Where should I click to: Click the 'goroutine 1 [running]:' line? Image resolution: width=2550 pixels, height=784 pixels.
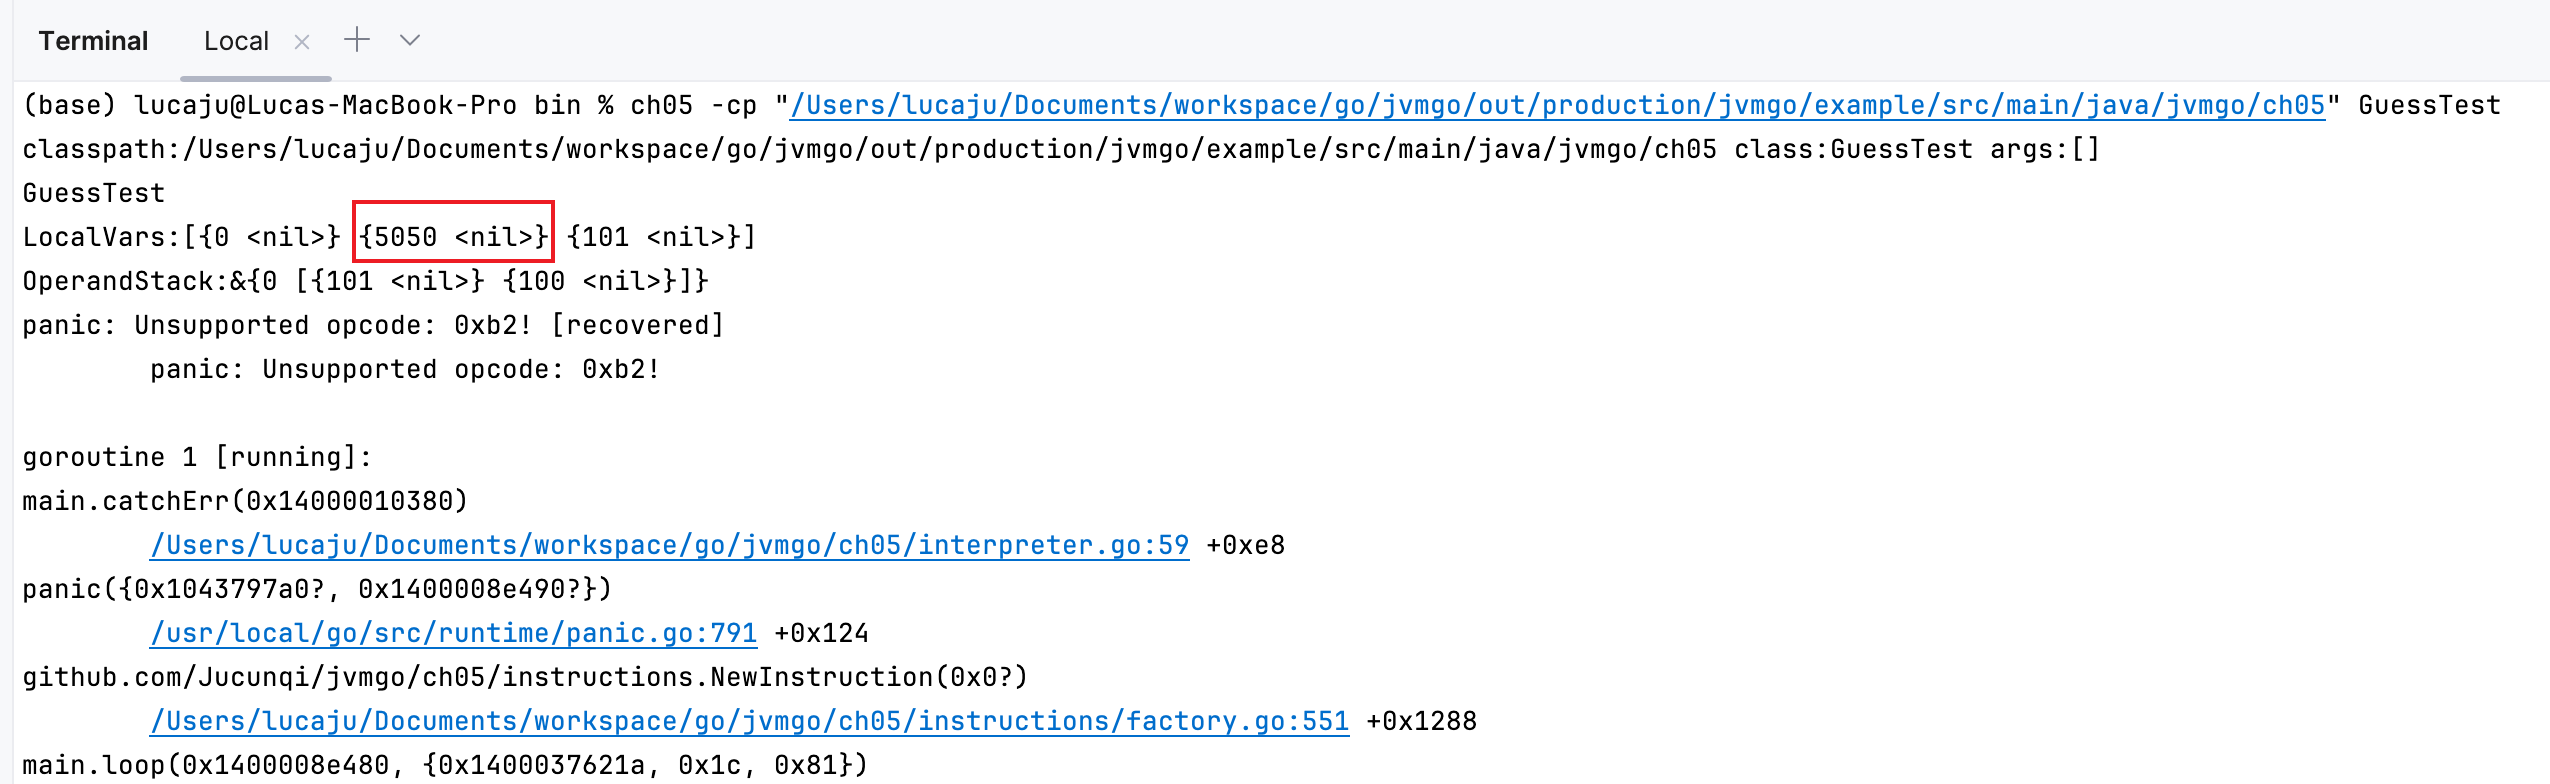coord(197,457)
